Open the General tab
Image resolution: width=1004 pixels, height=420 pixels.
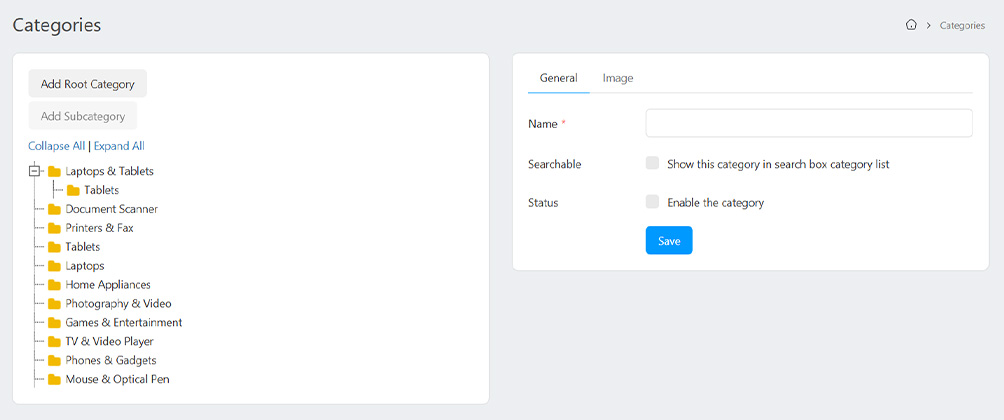(x=558, y=78)
